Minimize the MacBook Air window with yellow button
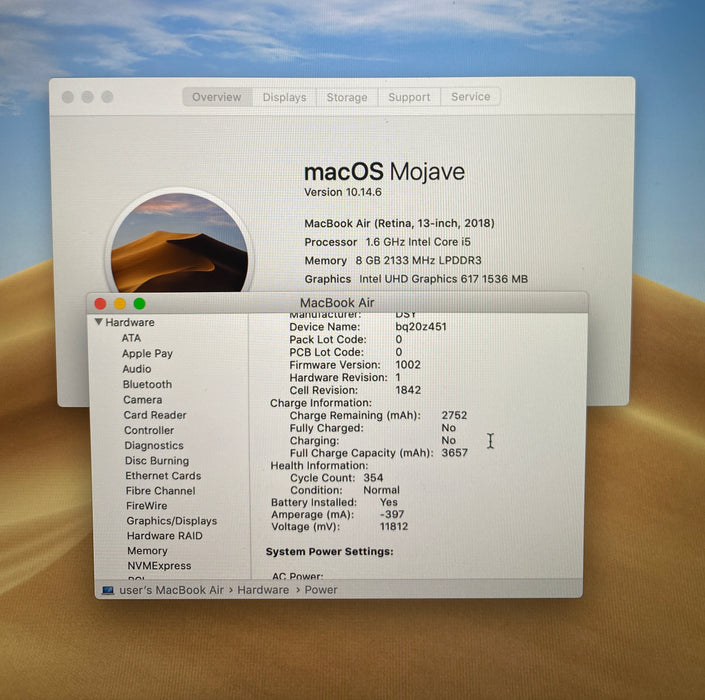The height and width of the screenshot is (700, 705). point(120,304)
